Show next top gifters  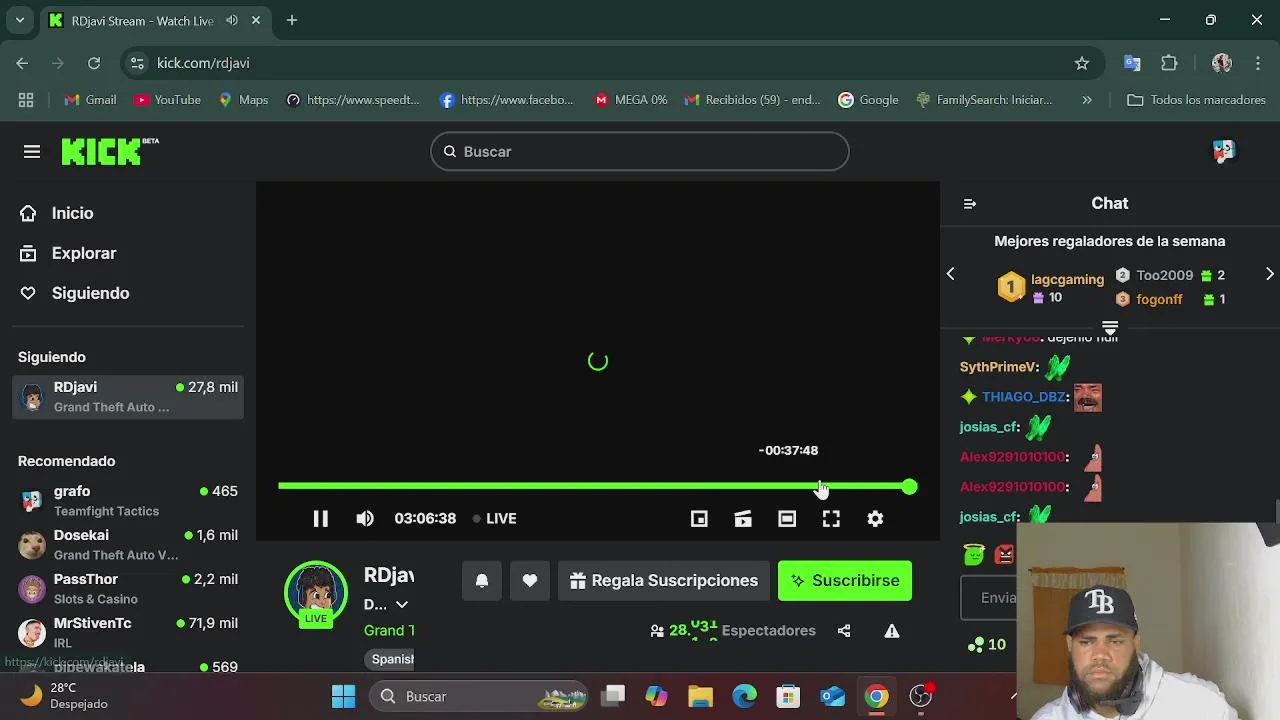1270,274
